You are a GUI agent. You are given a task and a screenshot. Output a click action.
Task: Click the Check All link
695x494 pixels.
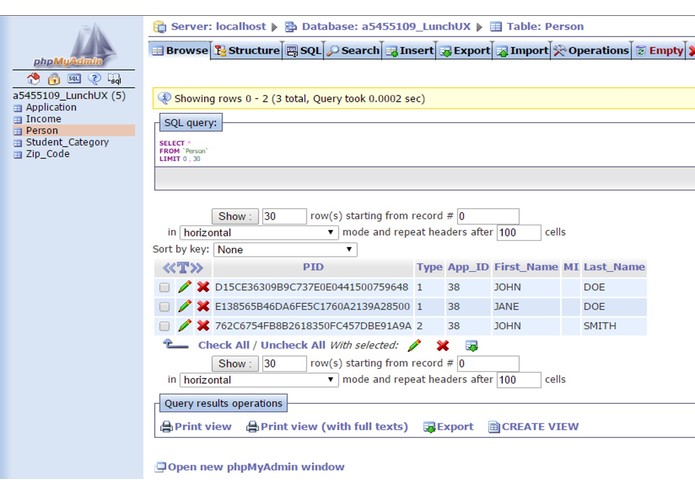tap(223, 345)
